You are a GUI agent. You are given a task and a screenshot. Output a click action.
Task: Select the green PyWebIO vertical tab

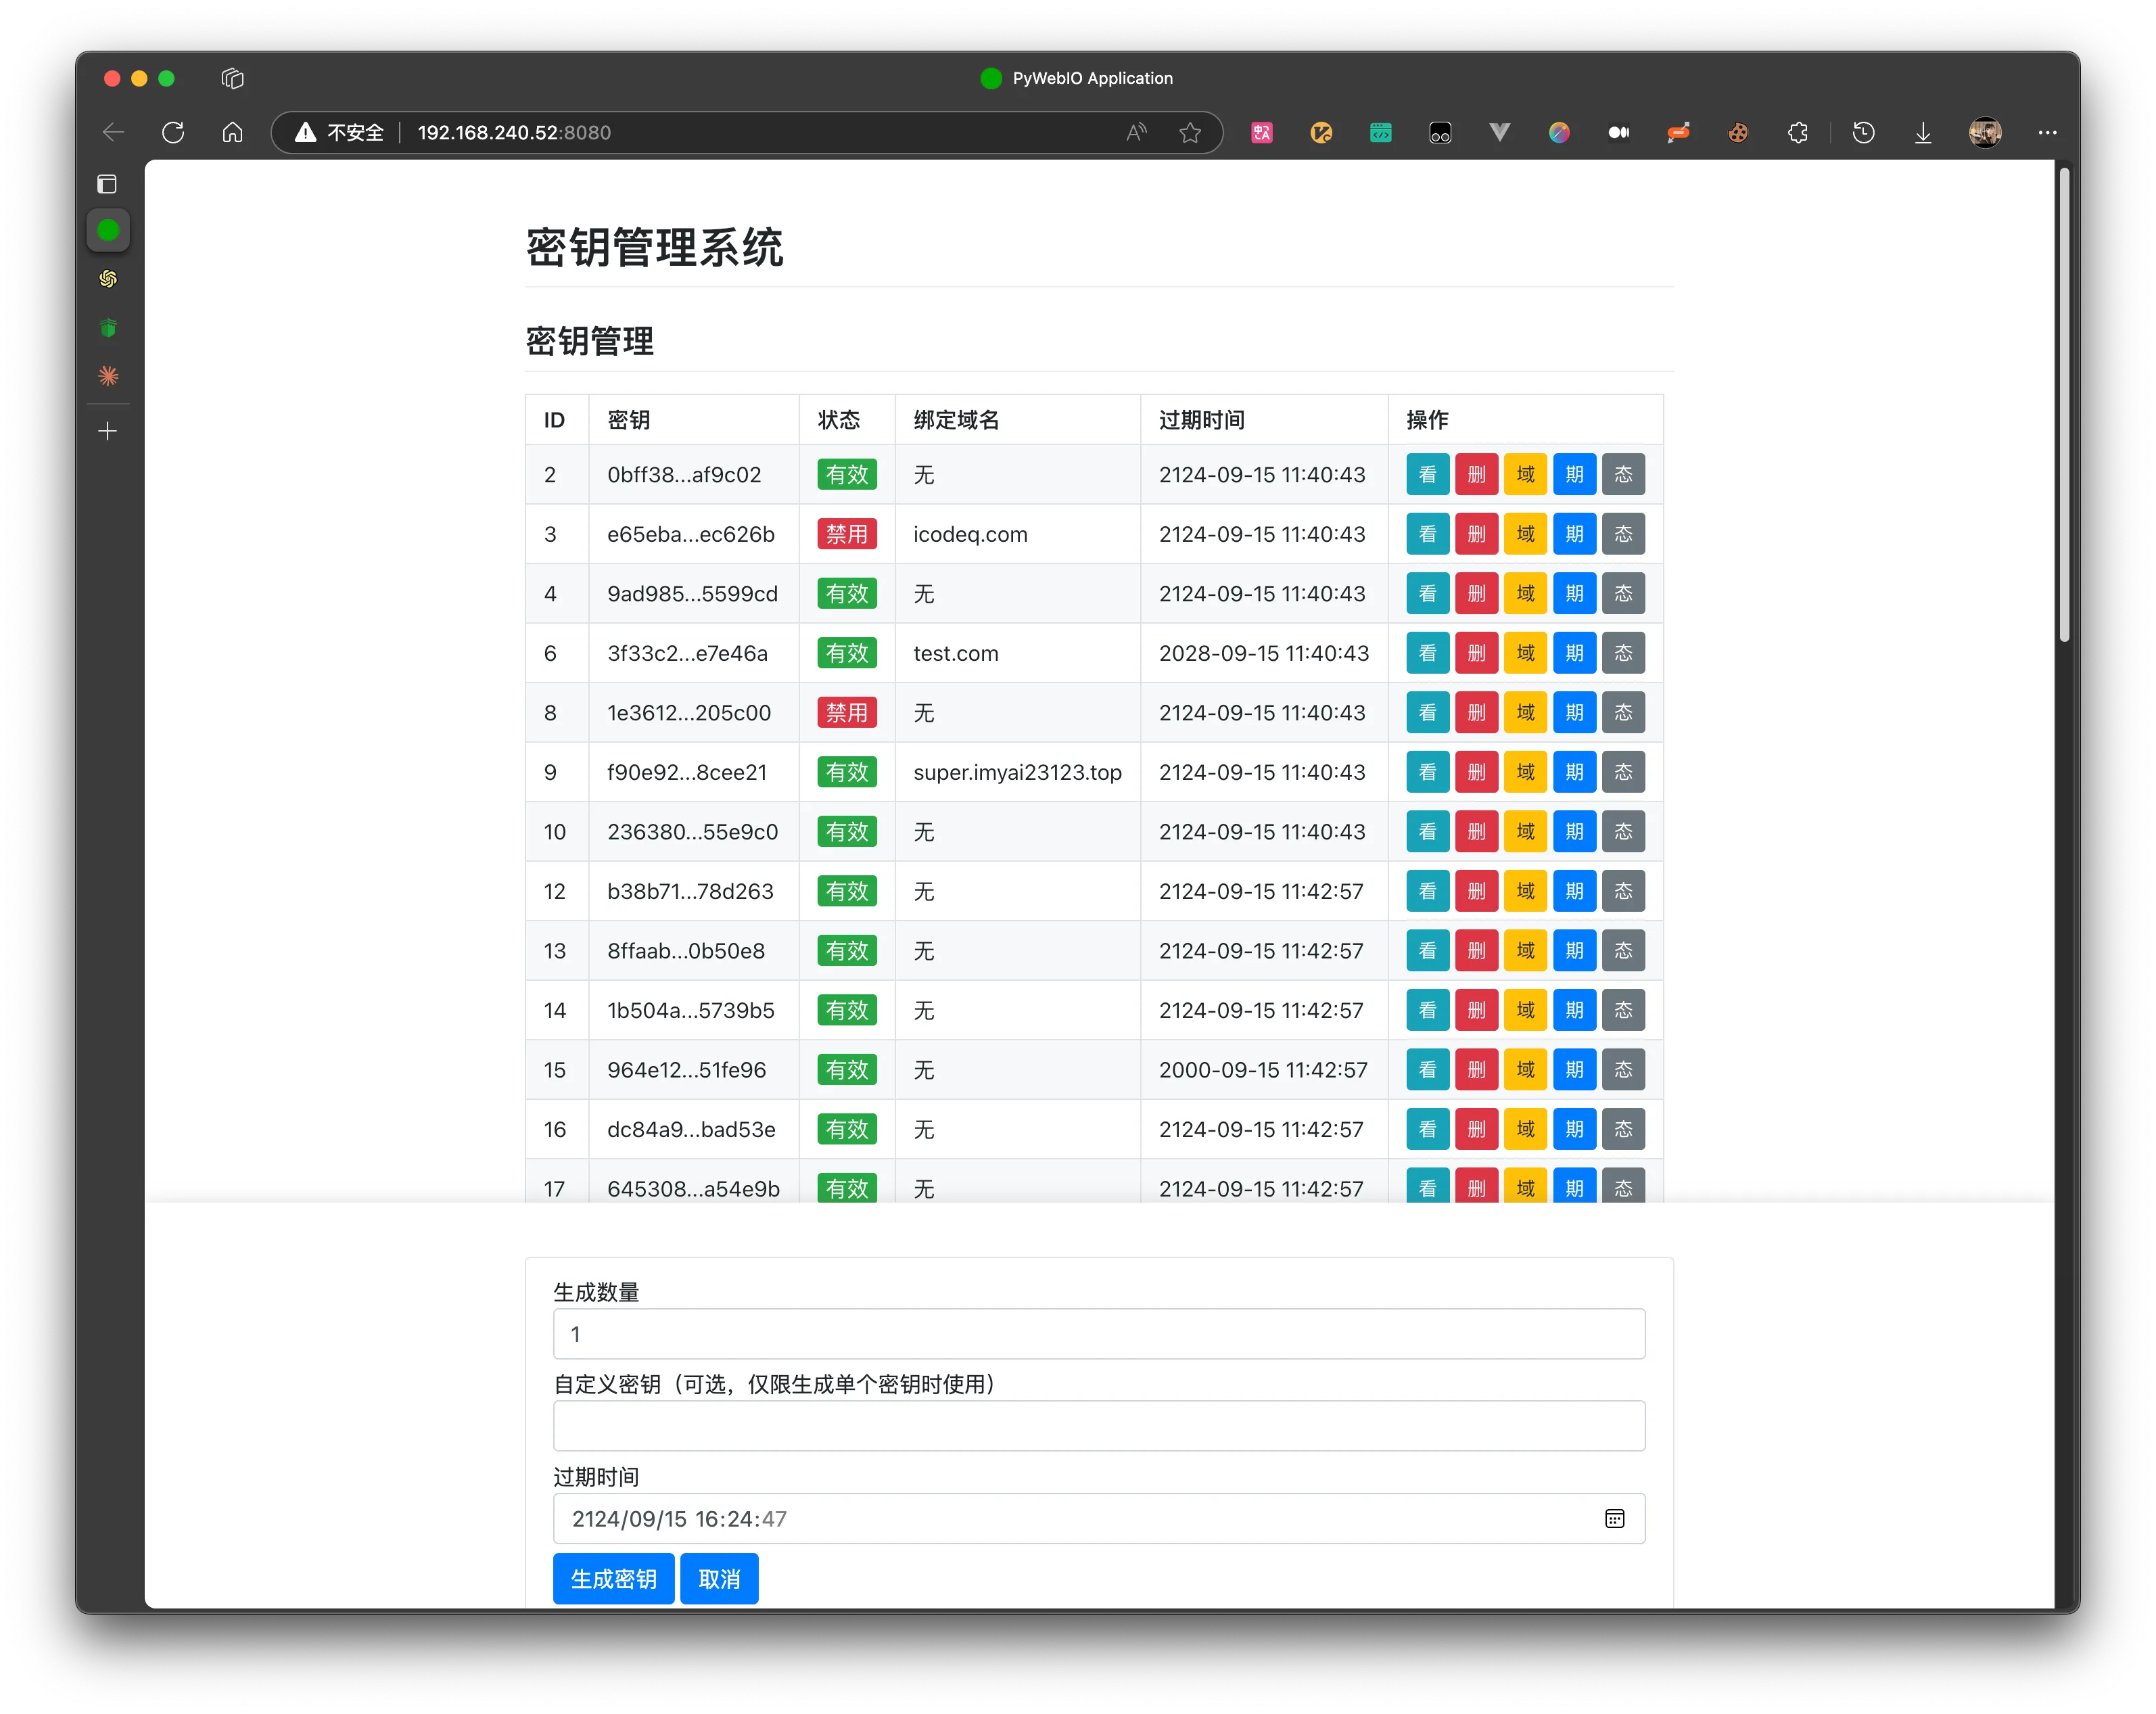tap(108, 231)
